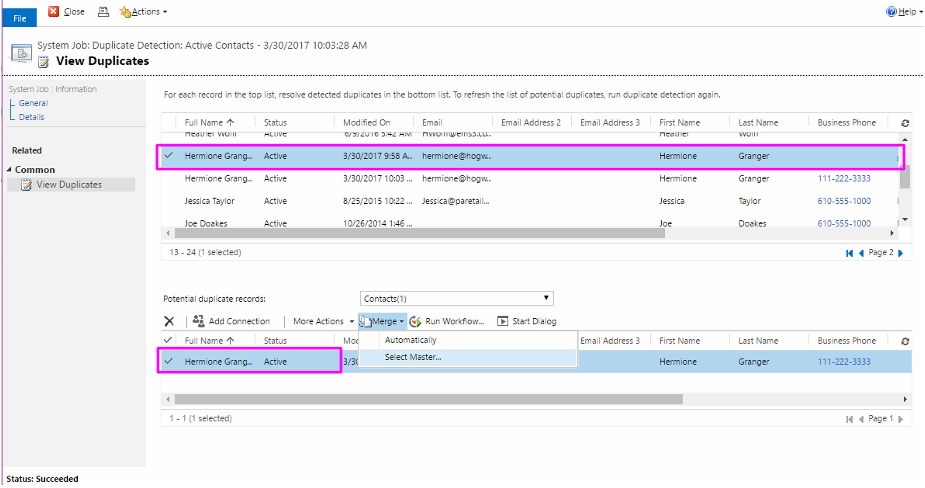Click top list scroll right arrow

click(892, 233)
